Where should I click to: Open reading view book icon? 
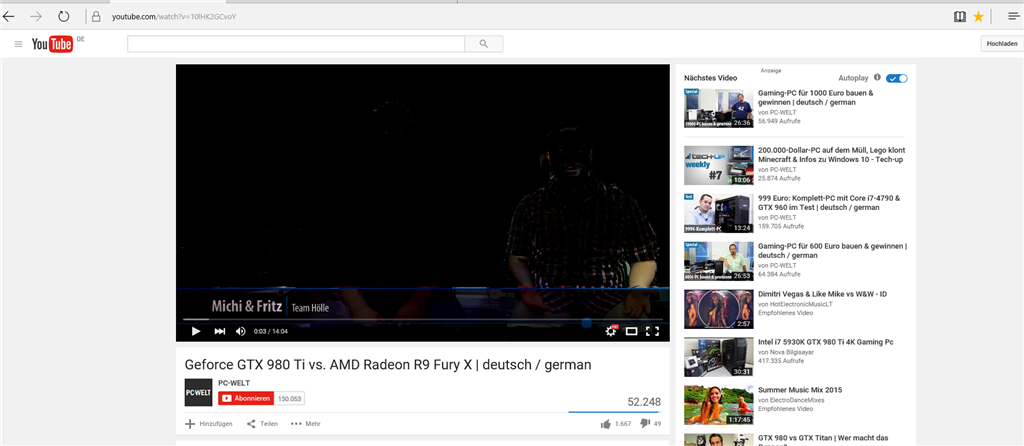point(959,16)
